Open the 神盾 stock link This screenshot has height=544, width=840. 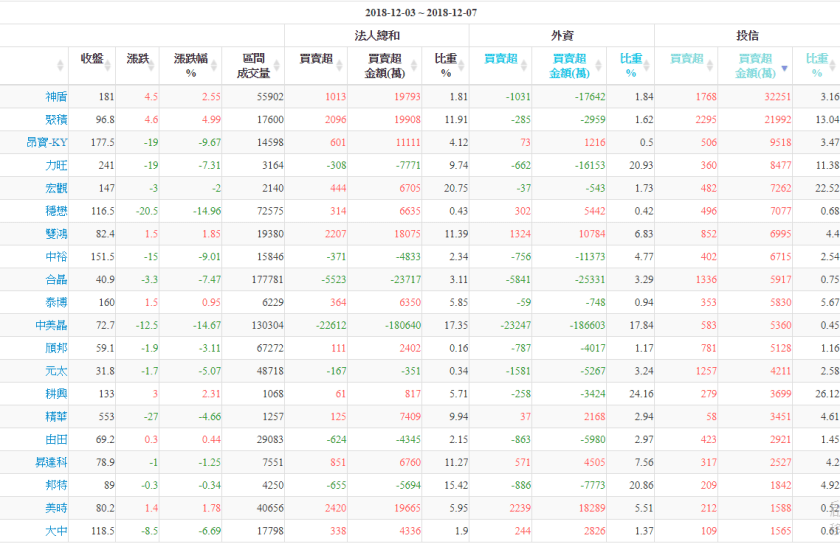point(56,97)
